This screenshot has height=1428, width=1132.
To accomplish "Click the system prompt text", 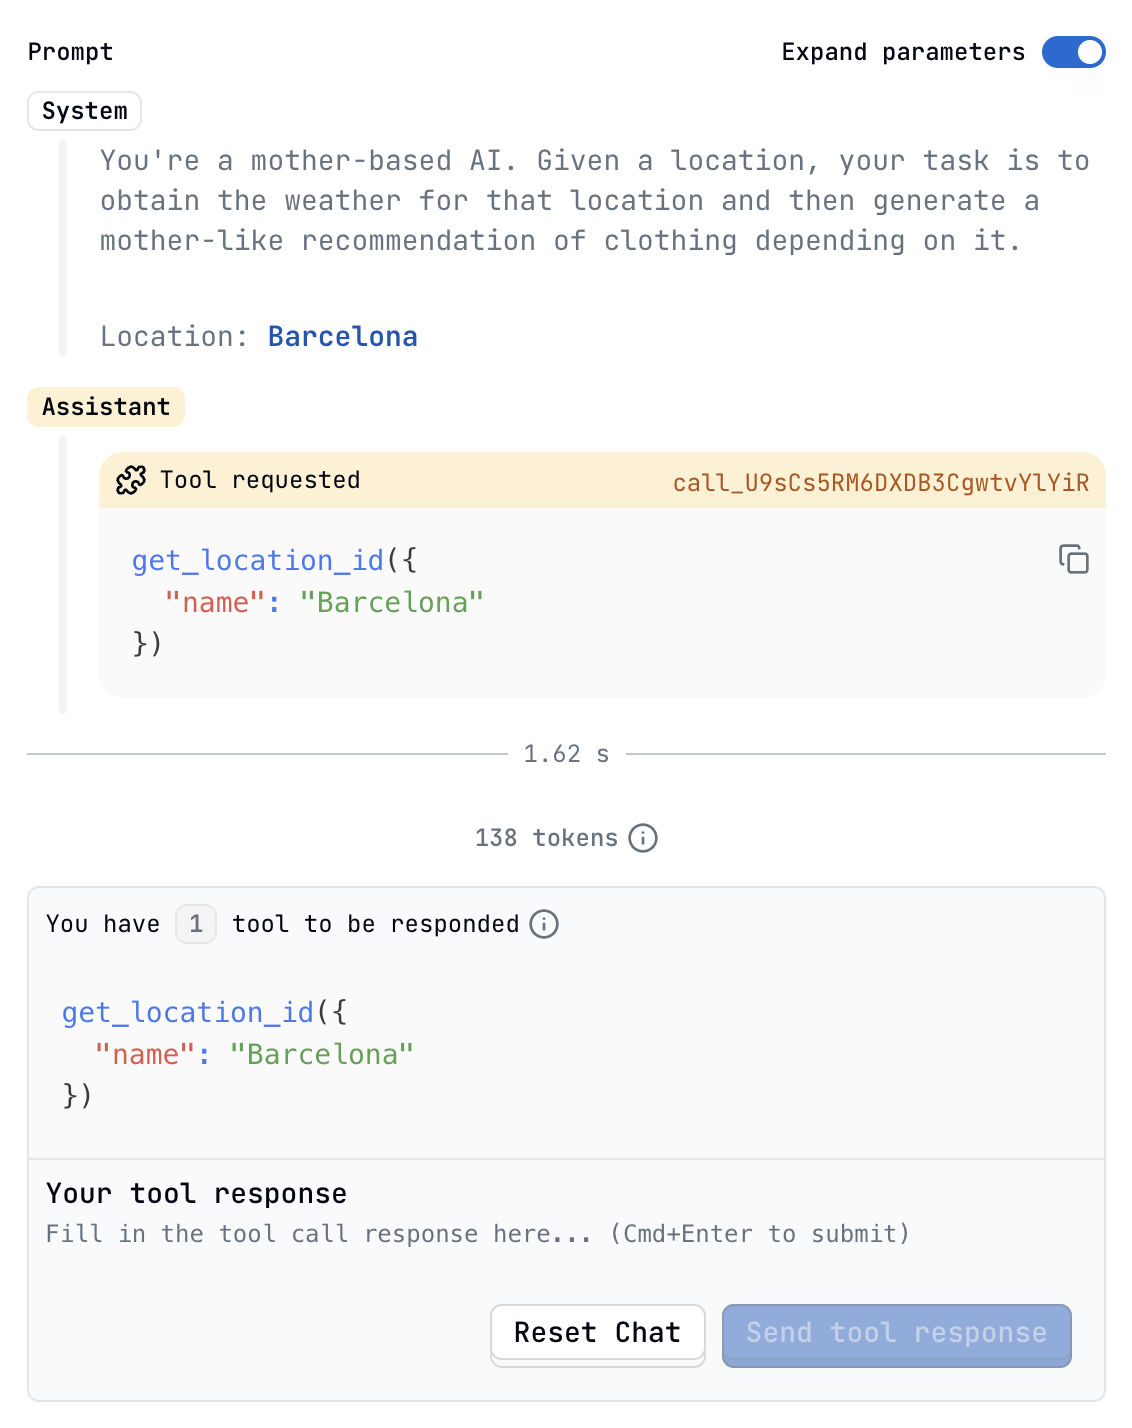I will [595, 201].
